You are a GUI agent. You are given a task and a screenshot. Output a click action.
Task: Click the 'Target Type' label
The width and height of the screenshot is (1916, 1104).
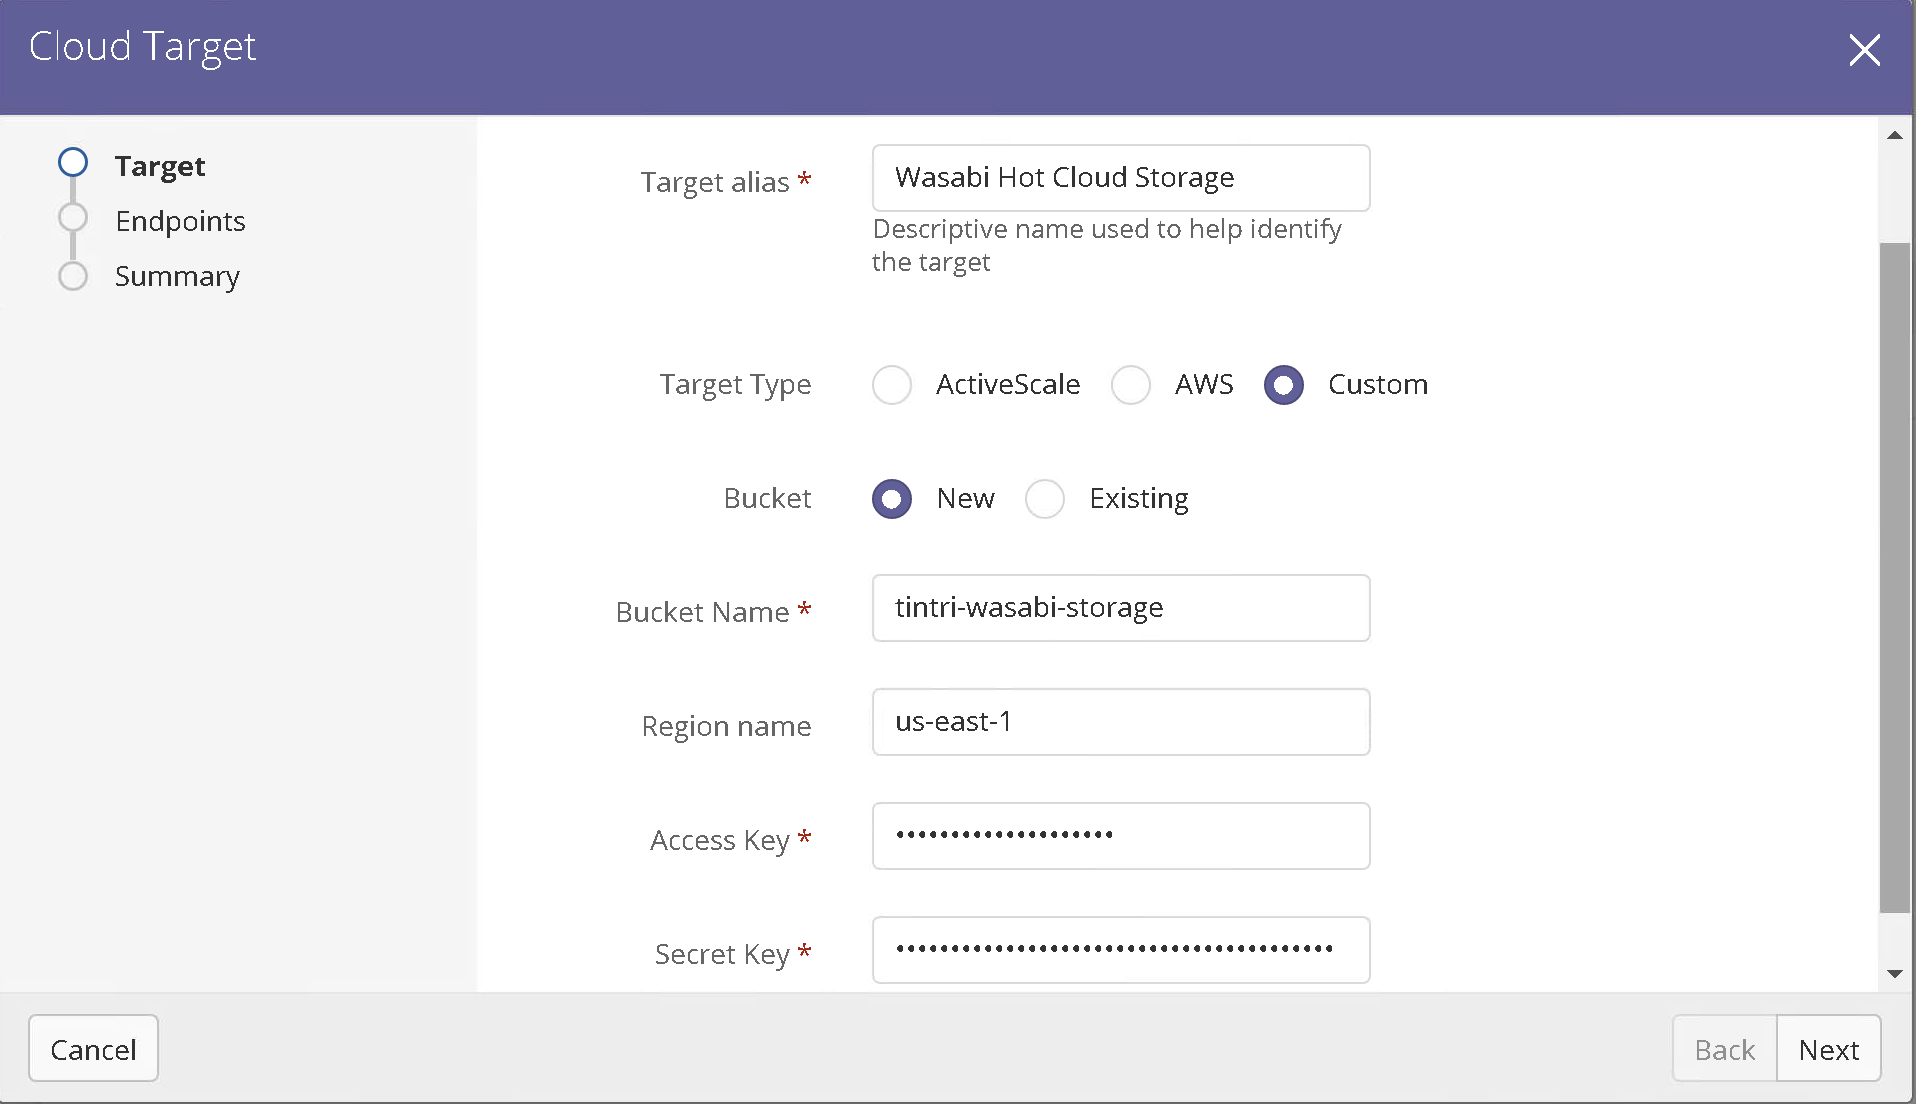coord(735,385)
